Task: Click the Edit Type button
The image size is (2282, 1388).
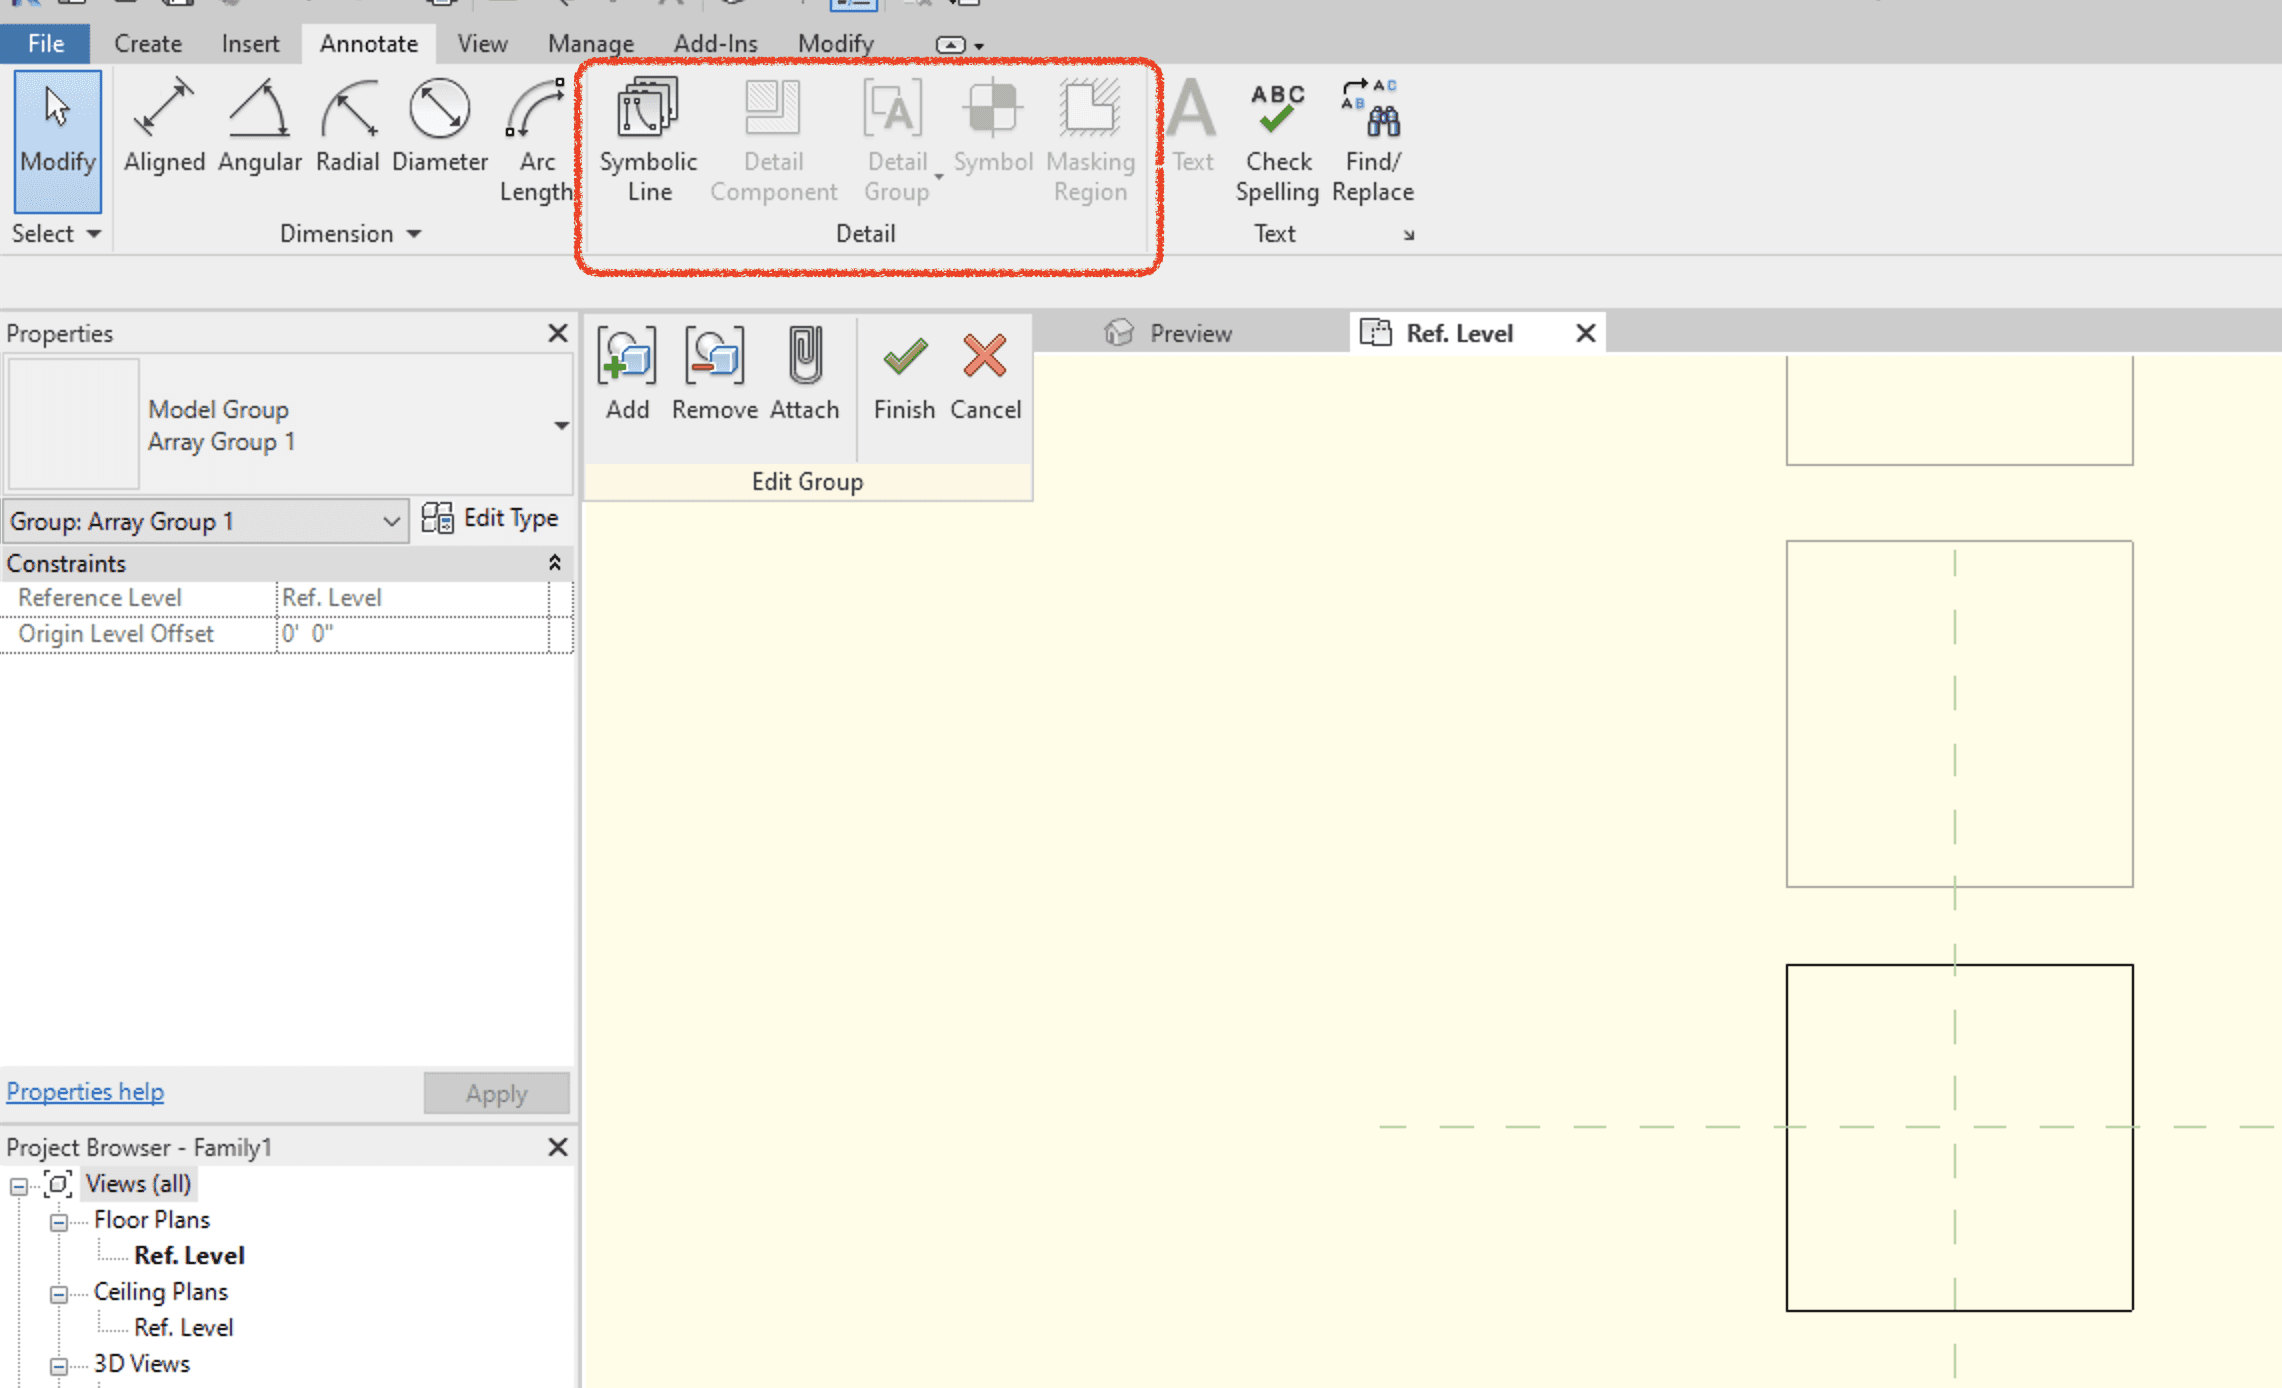Action: [x=491, y=518]
